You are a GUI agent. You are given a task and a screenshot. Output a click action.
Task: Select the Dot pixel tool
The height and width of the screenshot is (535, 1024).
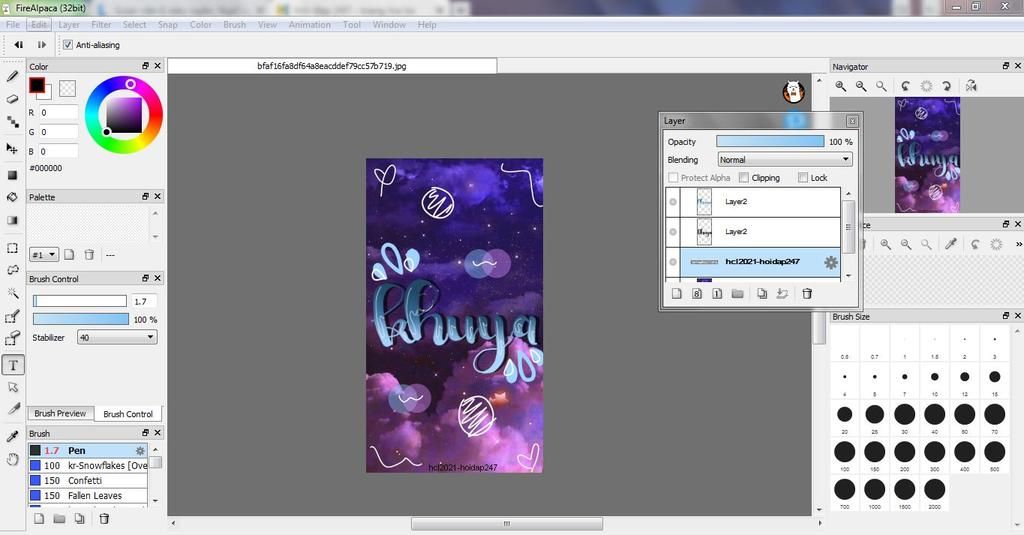12,122
